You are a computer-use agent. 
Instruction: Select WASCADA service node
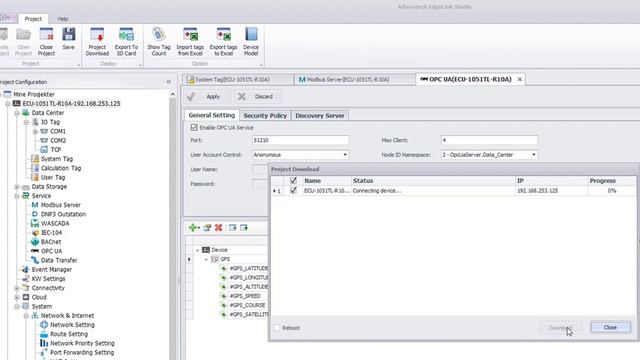(x=55, y=223)
